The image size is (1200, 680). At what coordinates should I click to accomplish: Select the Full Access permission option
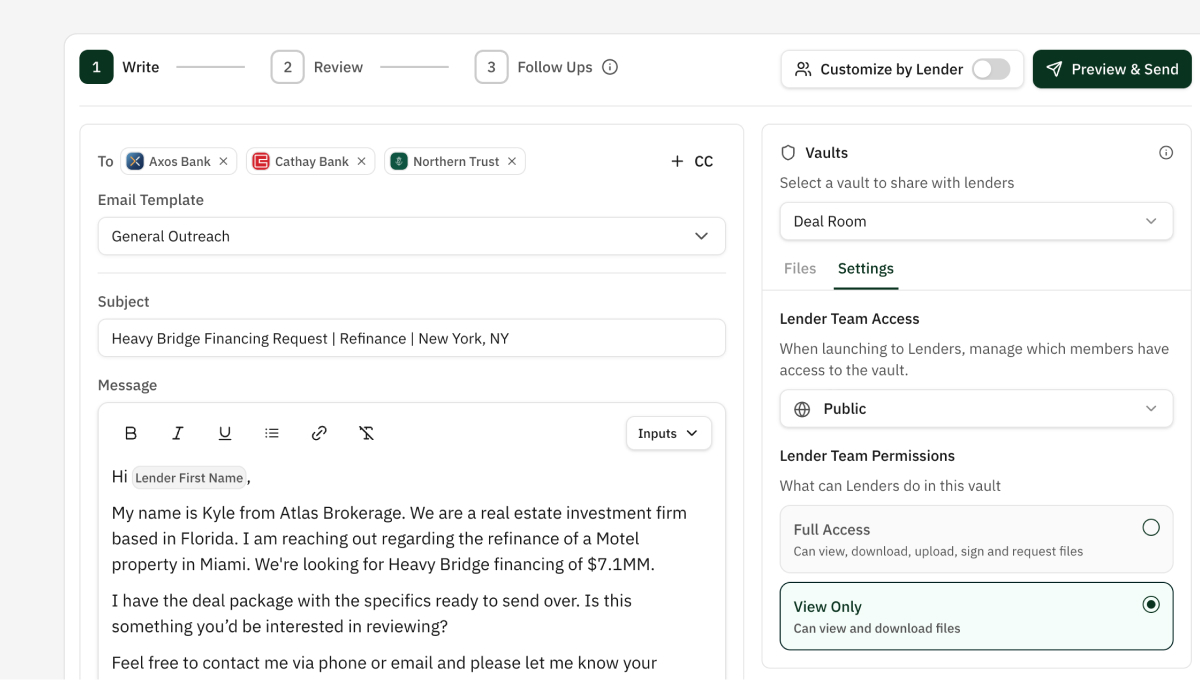(x=1150, y=528)
